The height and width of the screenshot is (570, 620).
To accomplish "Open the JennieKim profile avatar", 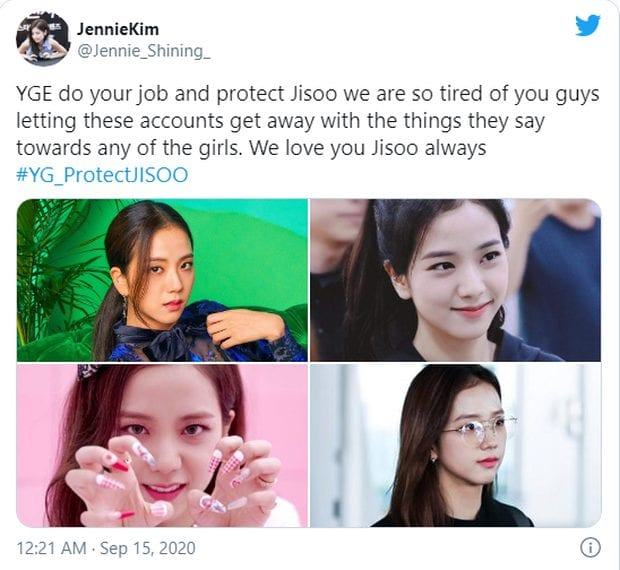I will coord(43,40).
